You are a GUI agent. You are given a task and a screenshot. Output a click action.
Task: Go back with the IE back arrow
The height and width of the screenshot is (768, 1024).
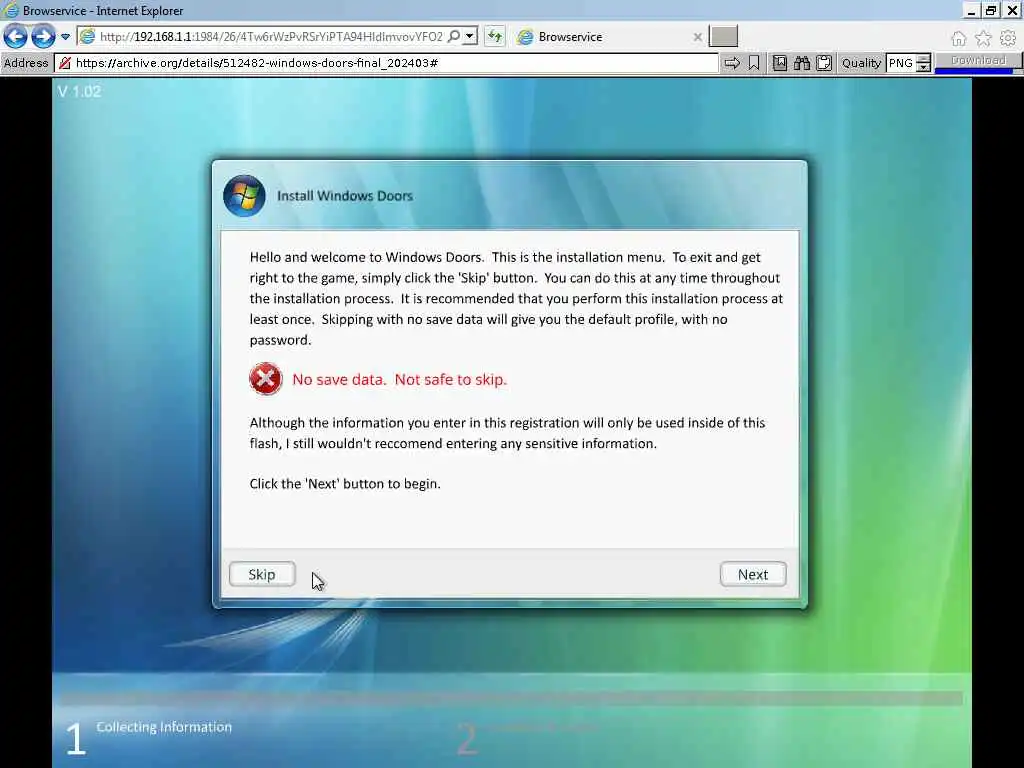pyautogui.click(x=15, y=37)
